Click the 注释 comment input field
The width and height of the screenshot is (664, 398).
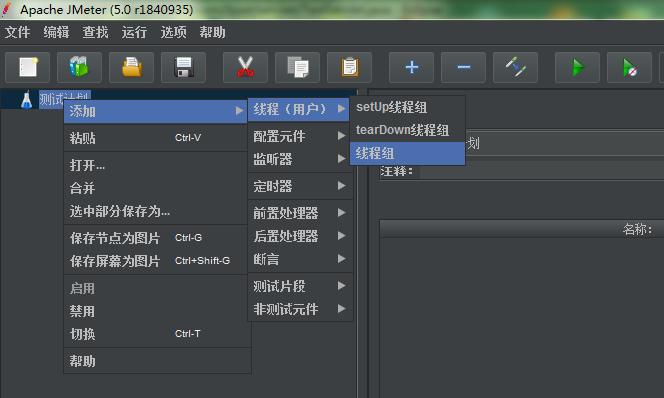point(541,171)
